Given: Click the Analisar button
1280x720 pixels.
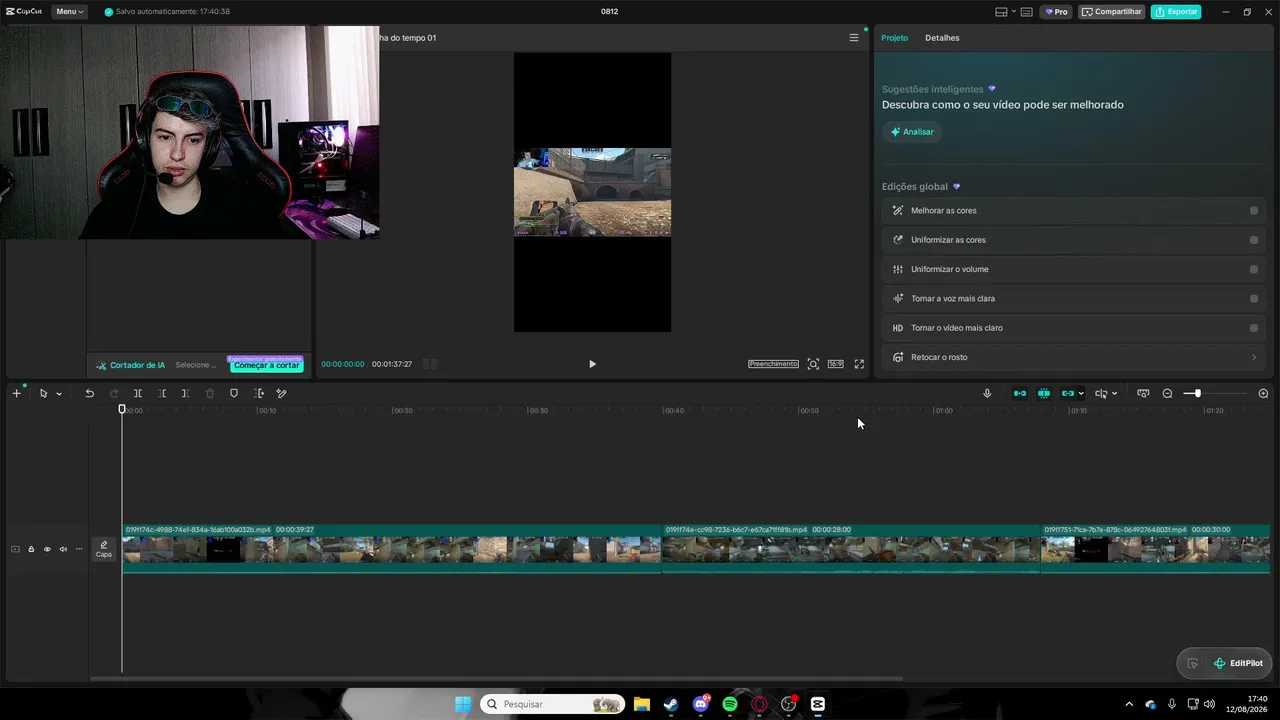Looking at the screenshot, I should (x=912, y=132).
